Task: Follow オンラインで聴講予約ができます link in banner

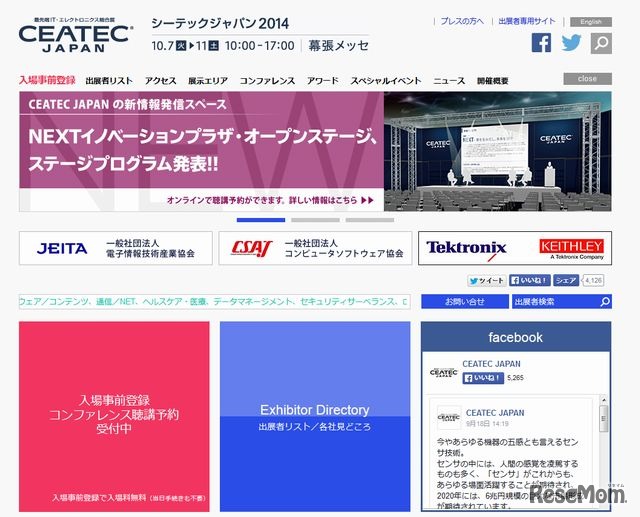Action: pyautogui.click(x=270, y=200)
